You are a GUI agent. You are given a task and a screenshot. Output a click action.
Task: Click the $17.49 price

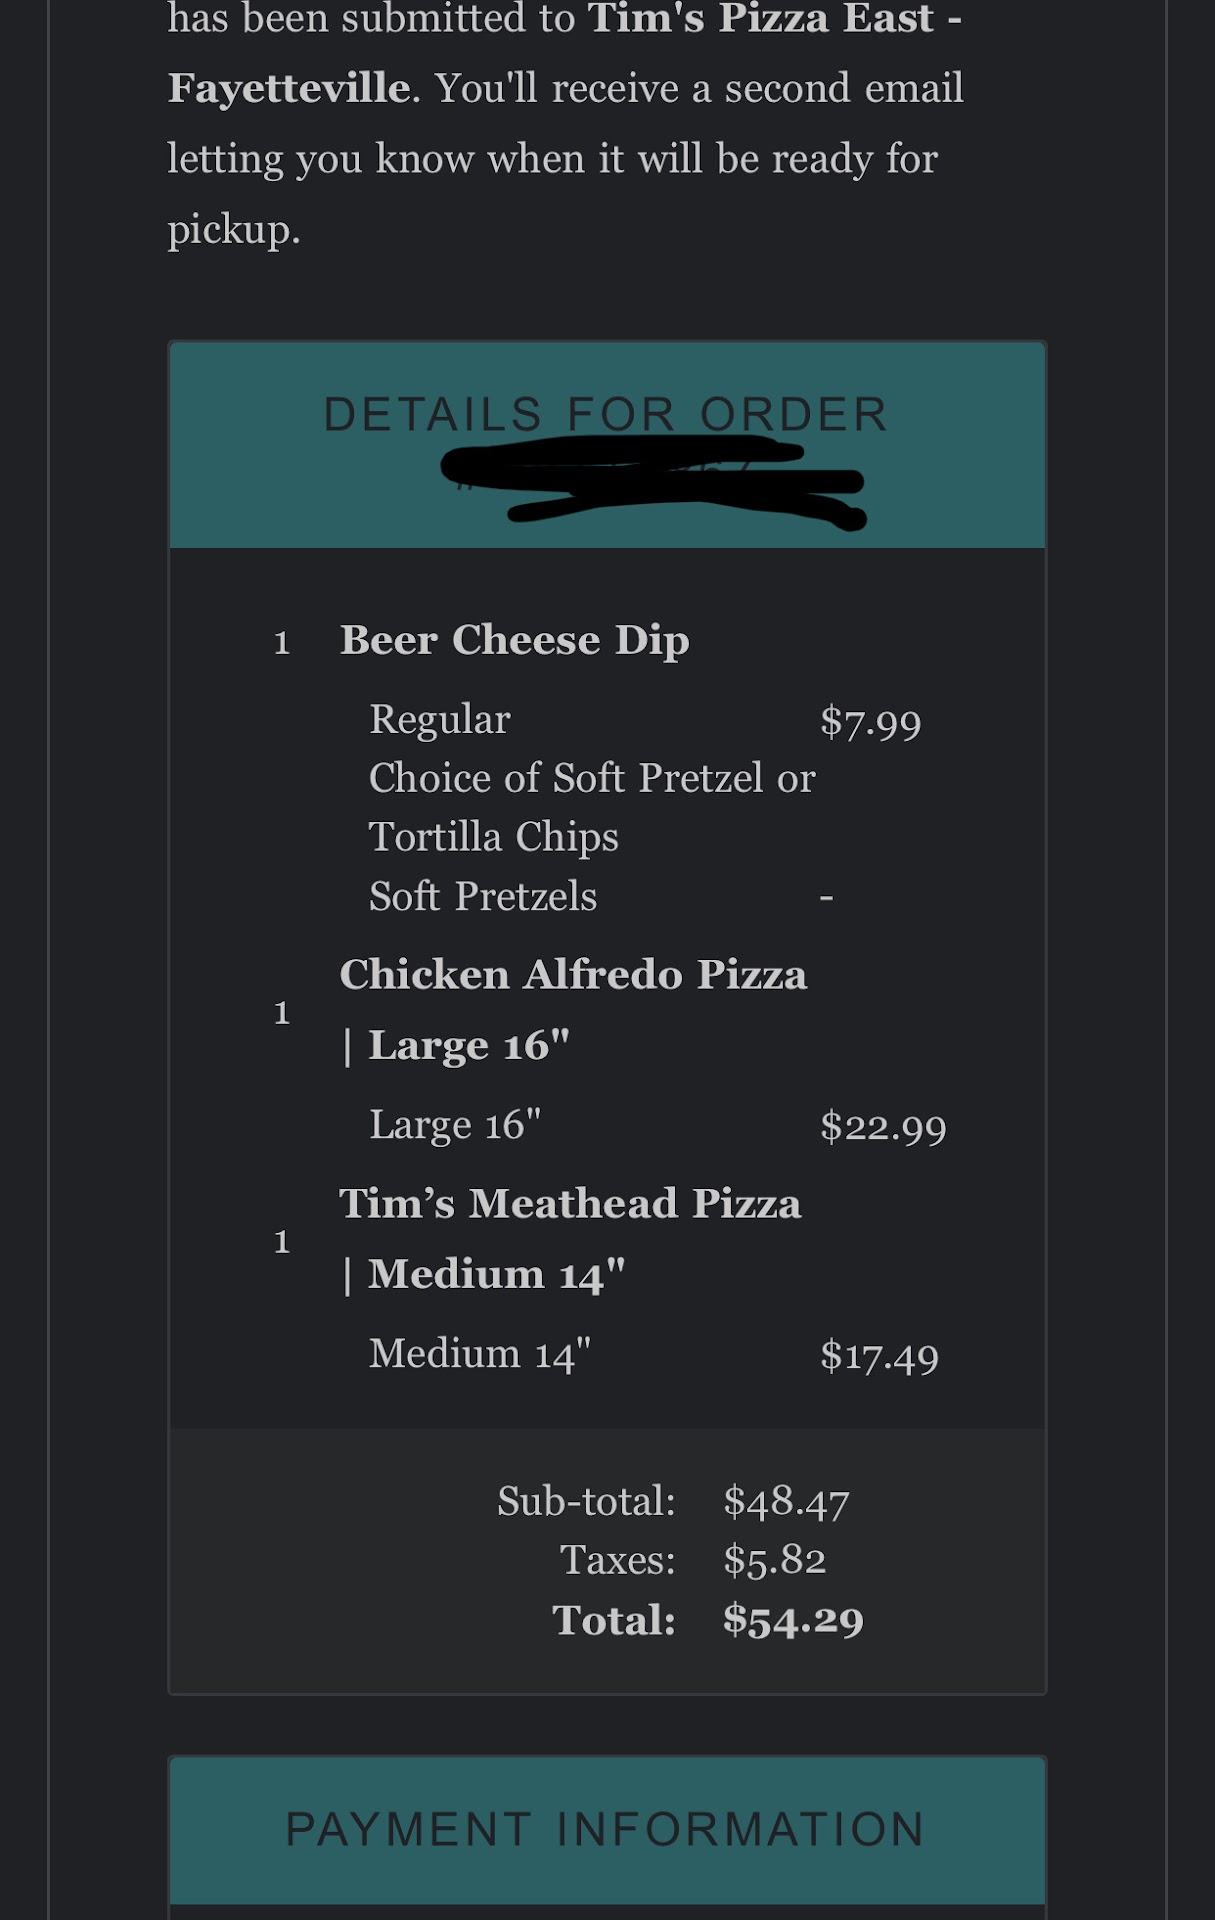879,1356
